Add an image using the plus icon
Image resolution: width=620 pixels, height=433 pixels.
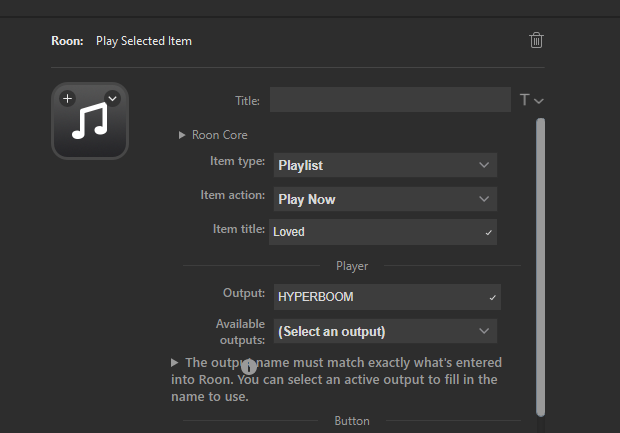(x=68, y=98)
